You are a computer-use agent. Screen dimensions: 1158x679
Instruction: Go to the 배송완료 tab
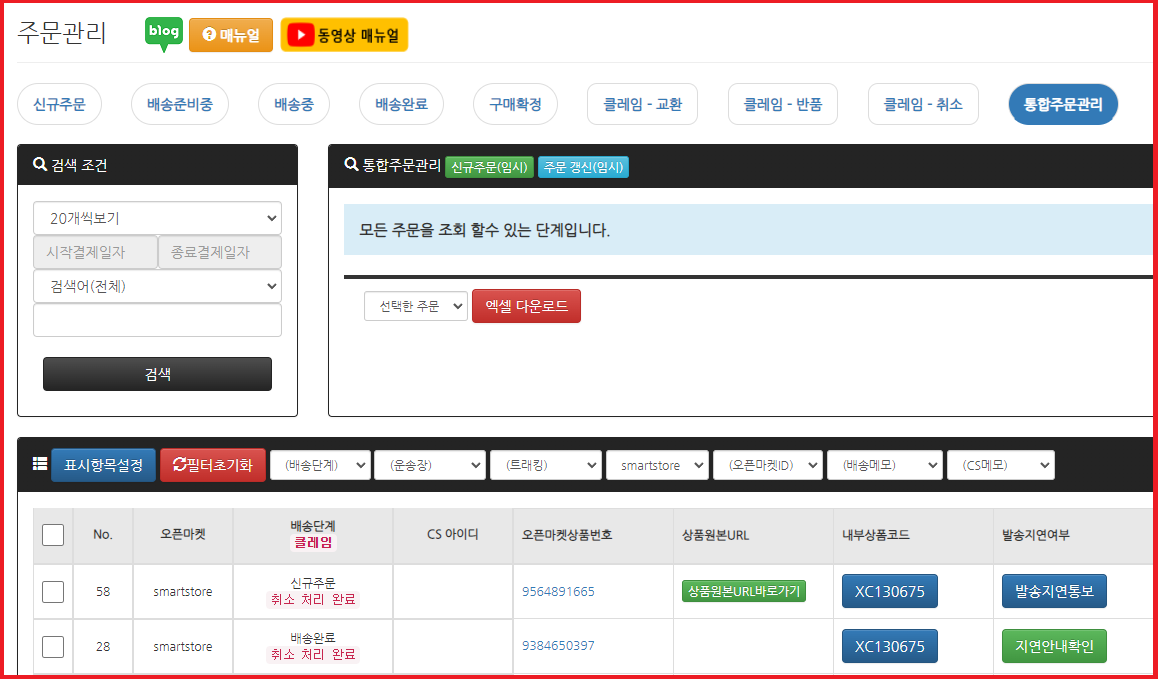[x=401, y=104]
